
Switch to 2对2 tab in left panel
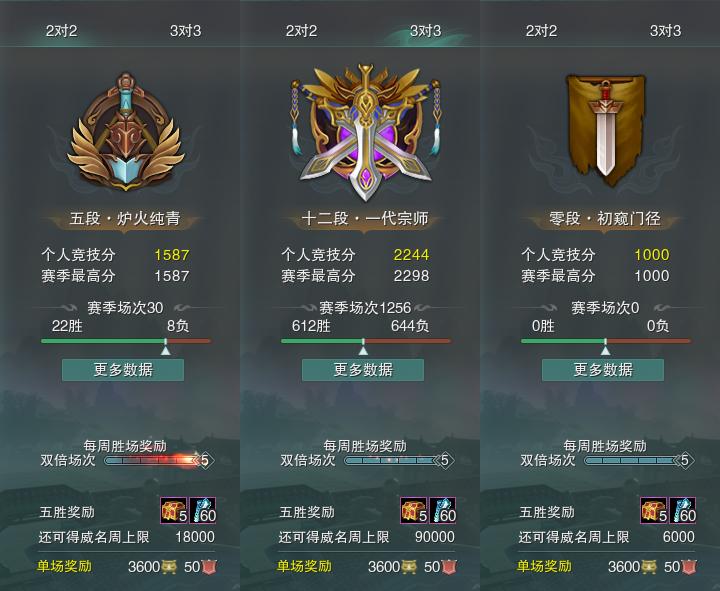pyautogui.click(x=62, y=31)
